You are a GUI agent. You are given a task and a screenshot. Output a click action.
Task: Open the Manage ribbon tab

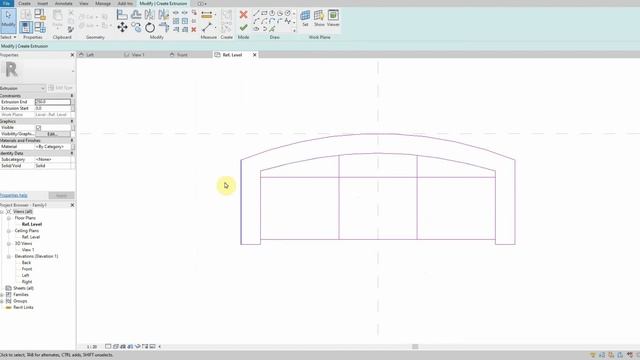coord(102,3)
